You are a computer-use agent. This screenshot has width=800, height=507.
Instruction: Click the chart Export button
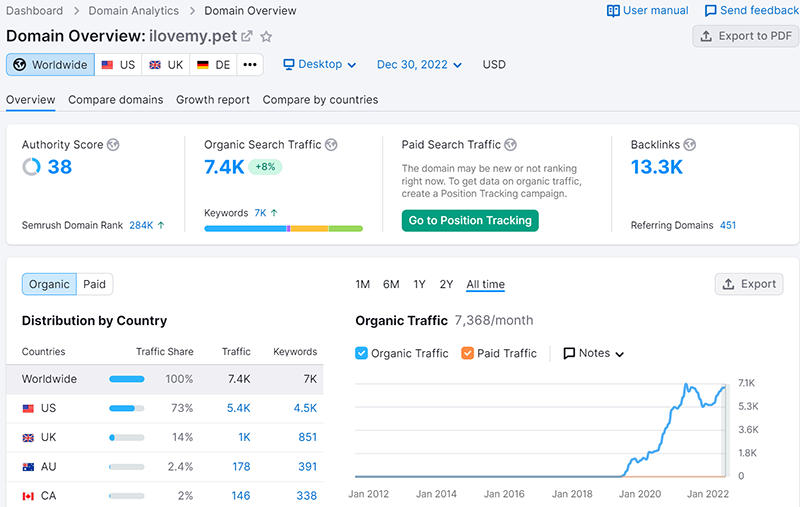(749, 284)
